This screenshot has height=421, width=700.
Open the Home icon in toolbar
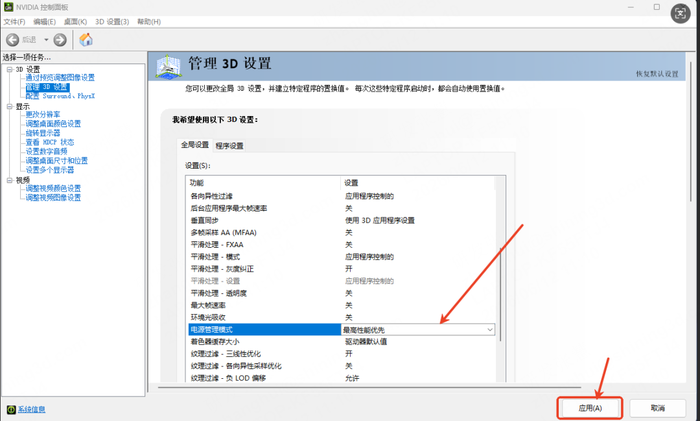(x=86, y=40)
